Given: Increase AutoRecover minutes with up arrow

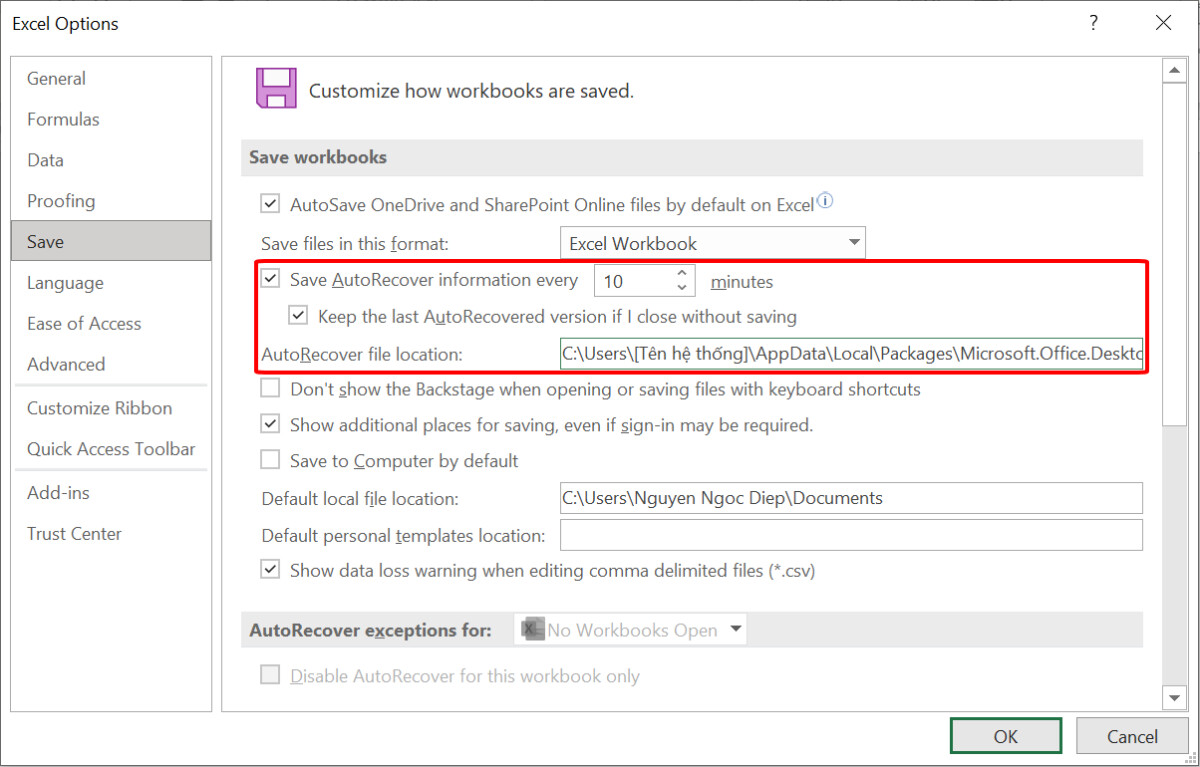Looking at the screenshot, I should pos(682,272).
